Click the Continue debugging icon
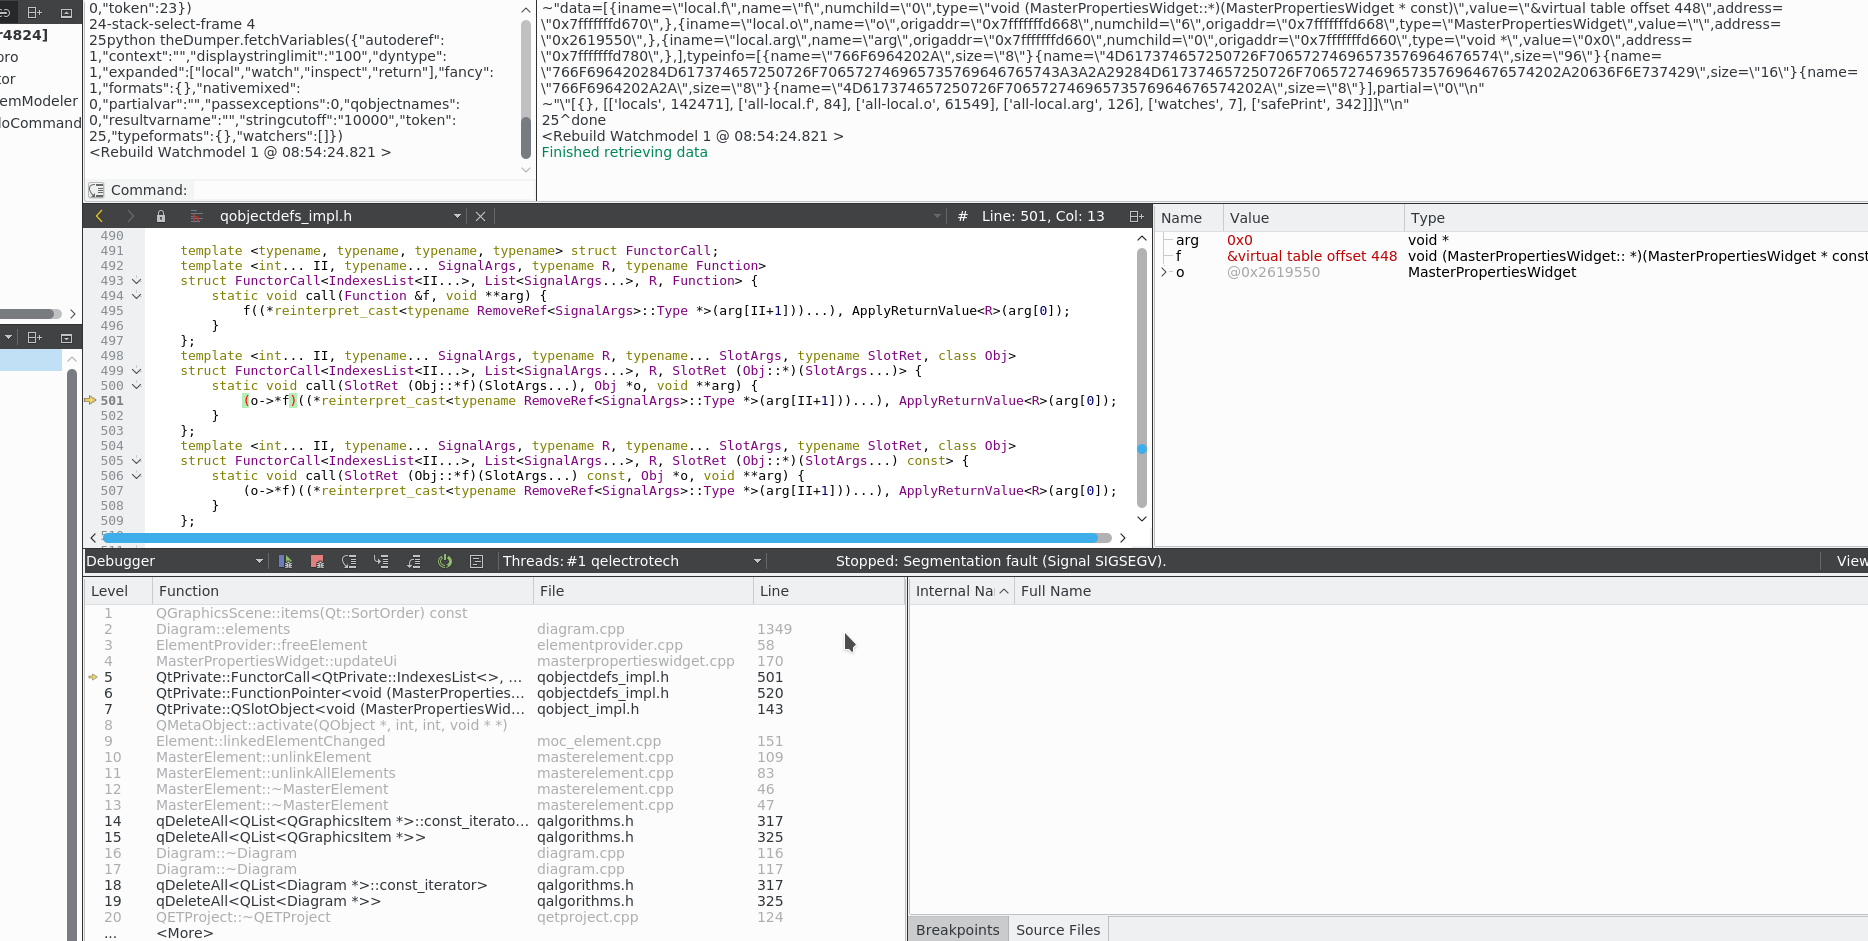 (x=285, y=562)
